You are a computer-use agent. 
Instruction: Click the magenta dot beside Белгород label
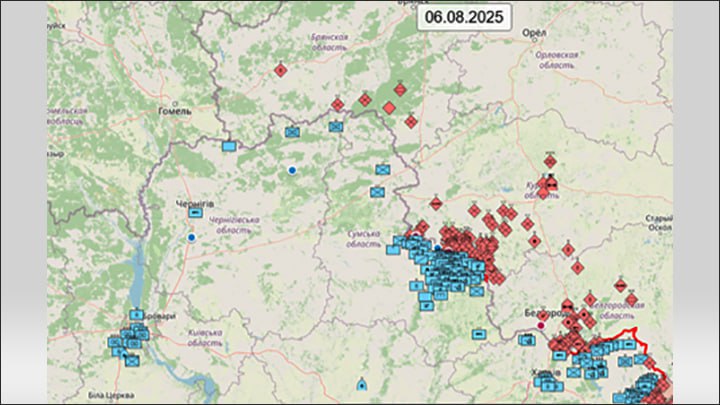(x=541, y=325)
